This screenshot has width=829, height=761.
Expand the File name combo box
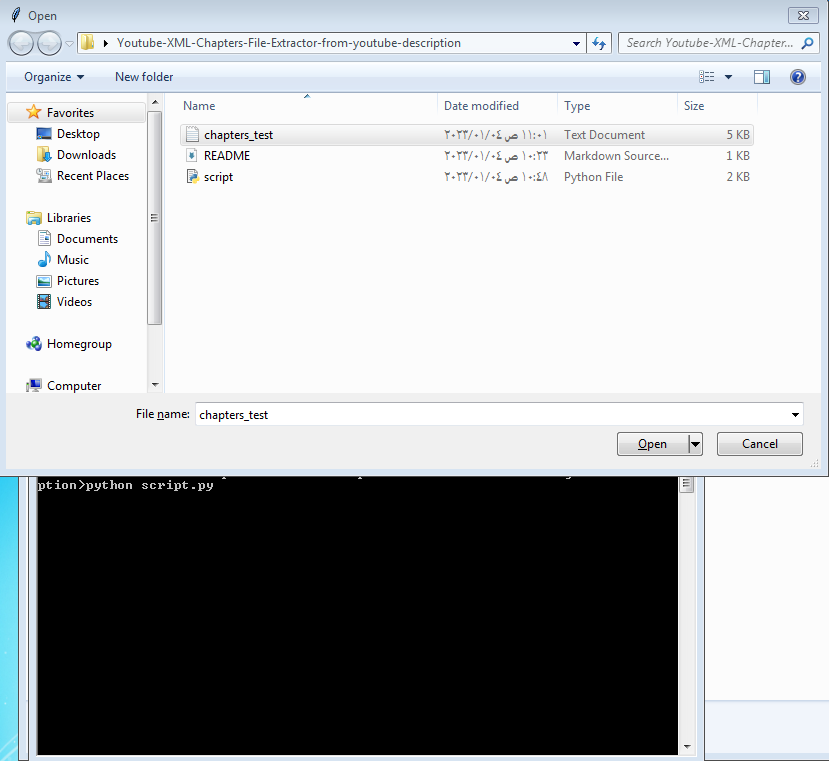pos(796,413)
